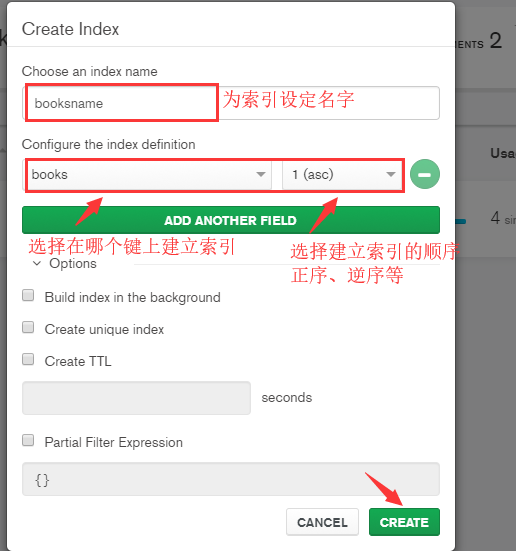Screen dimensions: 516x551
Task: Click the Create Index dialog title
Action: (x=70, y=29)
